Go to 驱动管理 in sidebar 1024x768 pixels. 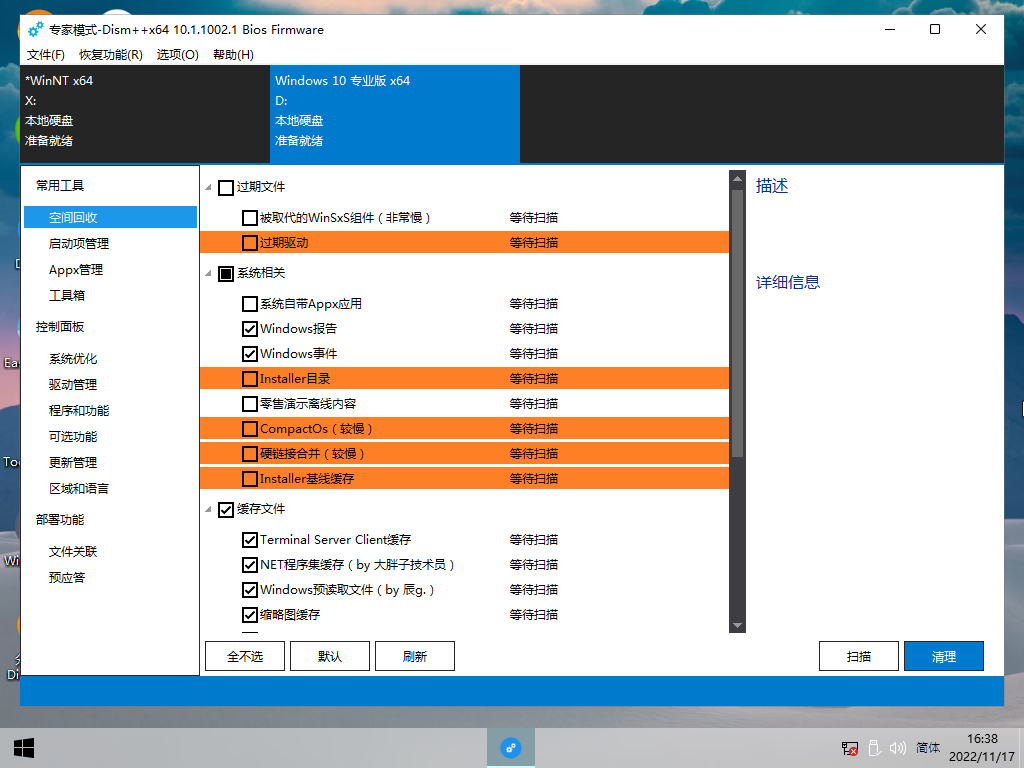click(73, 385)
